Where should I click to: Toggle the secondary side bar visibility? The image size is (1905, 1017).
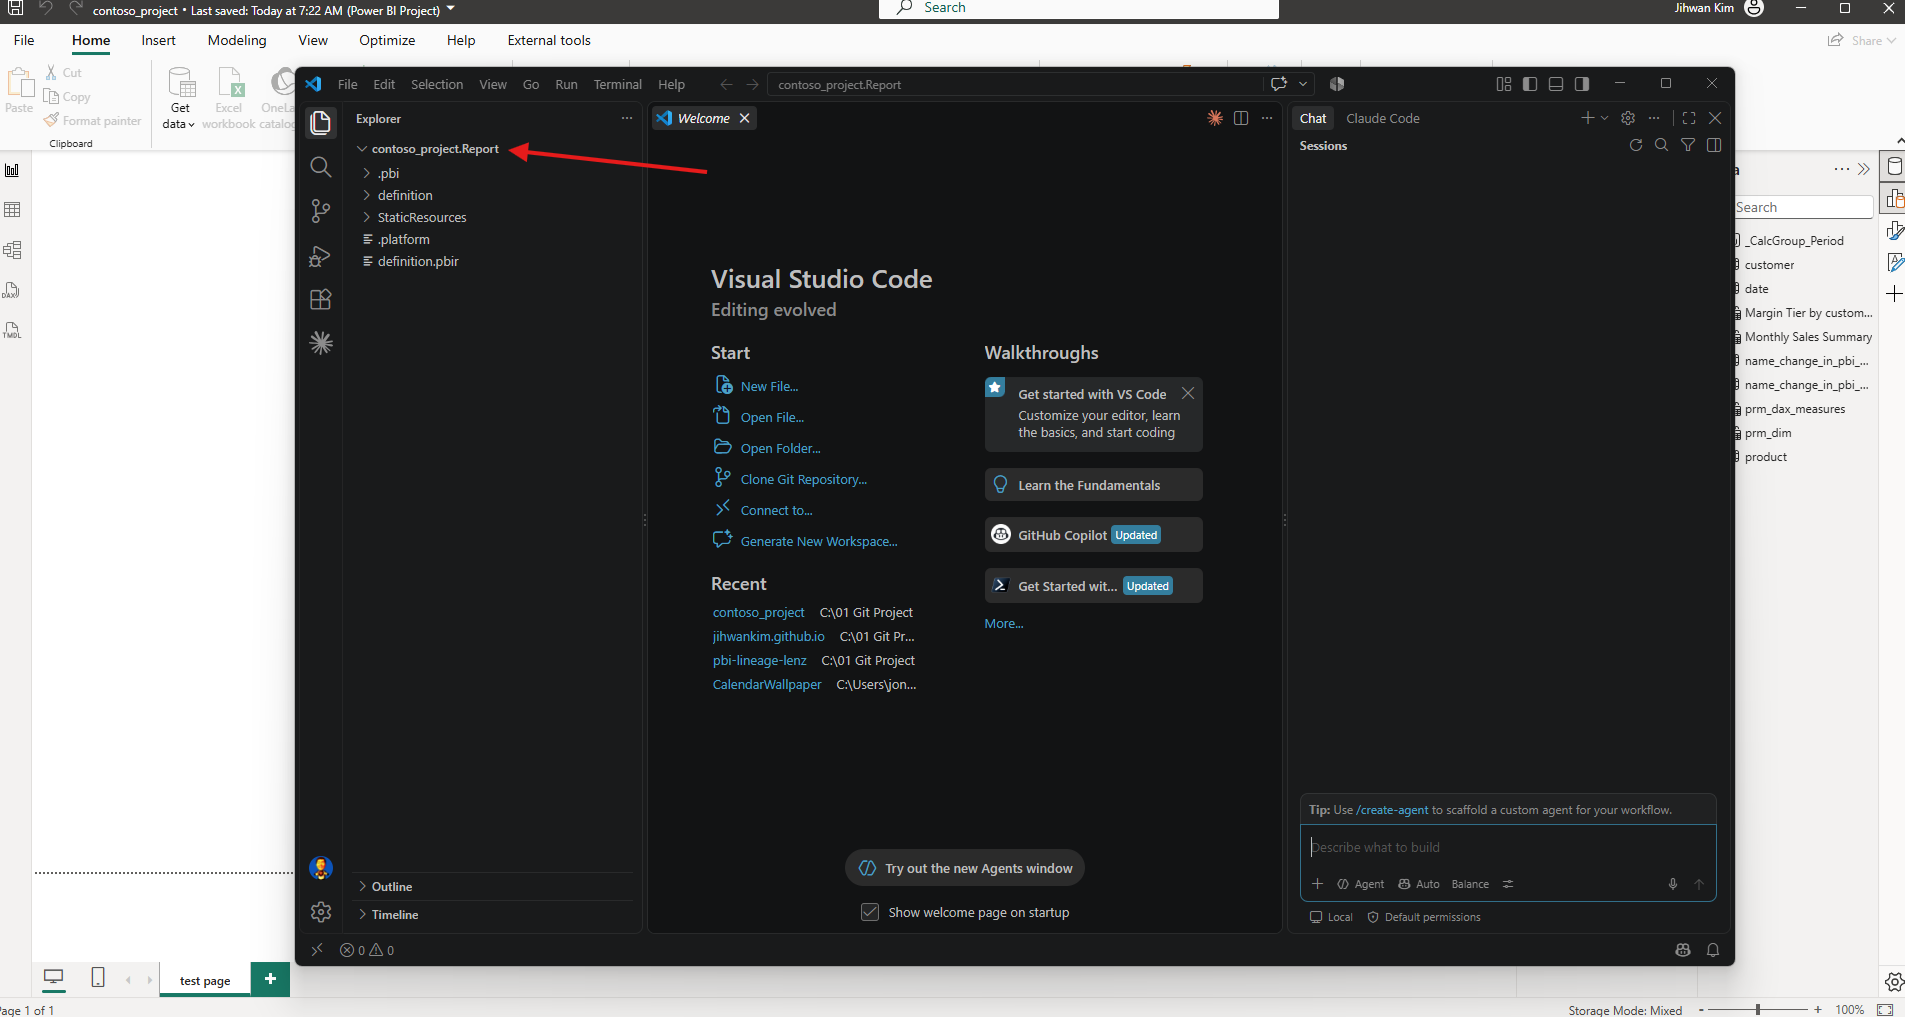(x=1582, y=84)
